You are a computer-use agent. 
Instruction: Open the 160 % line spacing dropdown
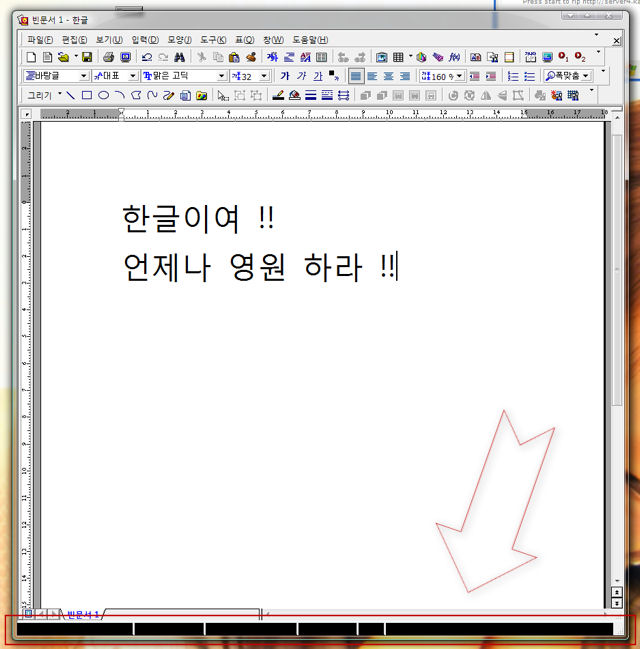click(460, 76)
